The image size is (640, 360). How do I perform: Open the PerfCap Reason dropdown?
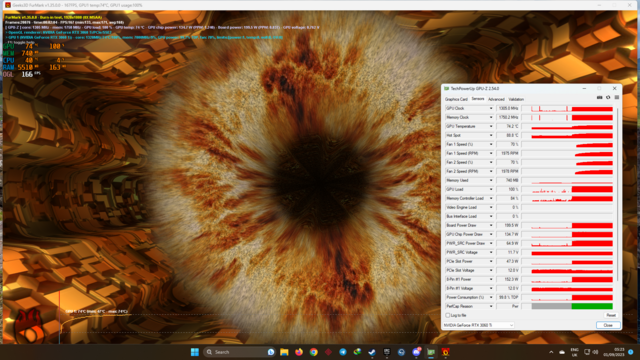click(491, 306)
